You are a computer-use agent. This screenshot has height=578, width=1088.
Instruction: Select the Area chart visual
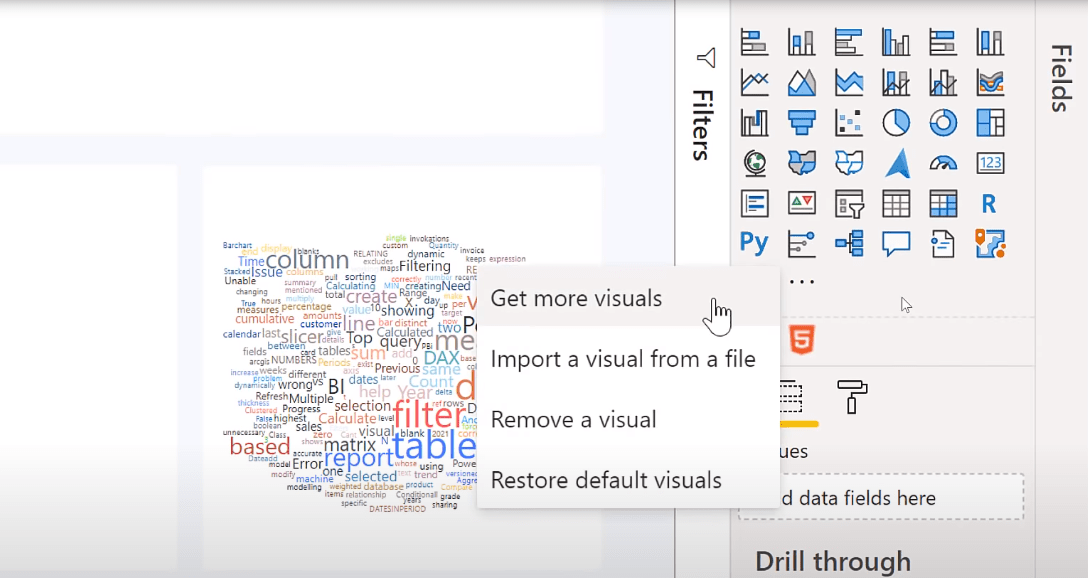pyautogui.click(x=801, y=83)
